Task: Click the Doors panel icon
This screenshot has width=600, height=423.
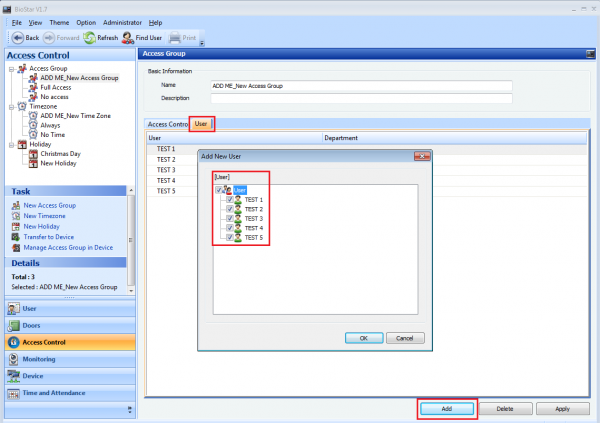Action: tap(13, 326)
